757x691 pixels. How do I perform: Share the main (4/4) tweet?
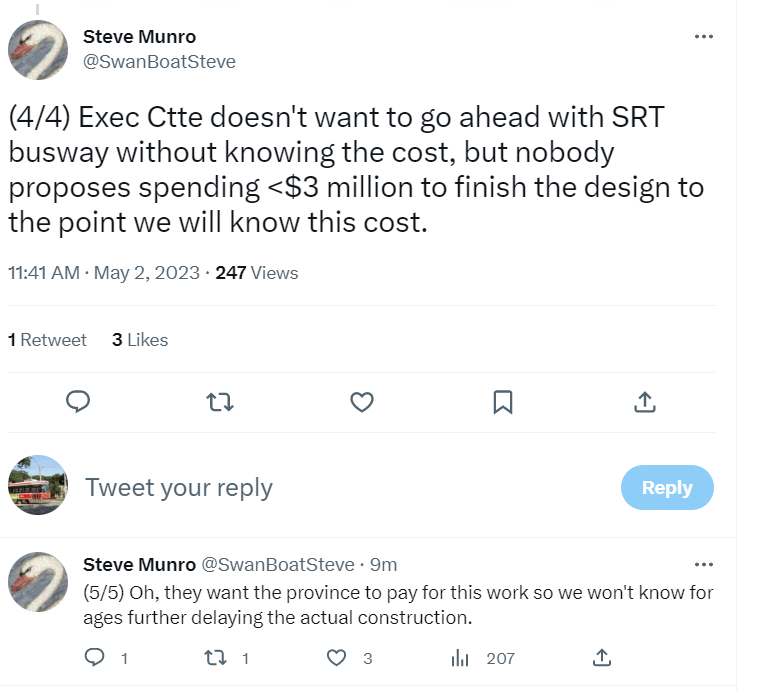(x=645, y=402)
